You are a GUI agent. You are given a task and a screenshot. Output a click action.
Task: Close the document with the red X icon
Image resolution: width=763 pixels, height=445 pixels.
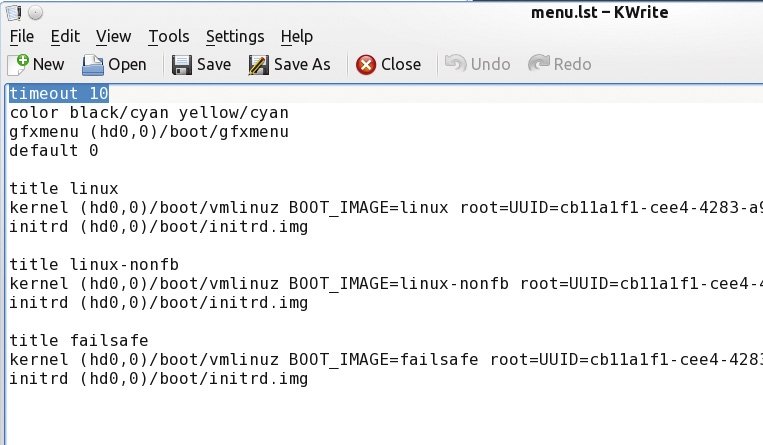pos(366,65)
